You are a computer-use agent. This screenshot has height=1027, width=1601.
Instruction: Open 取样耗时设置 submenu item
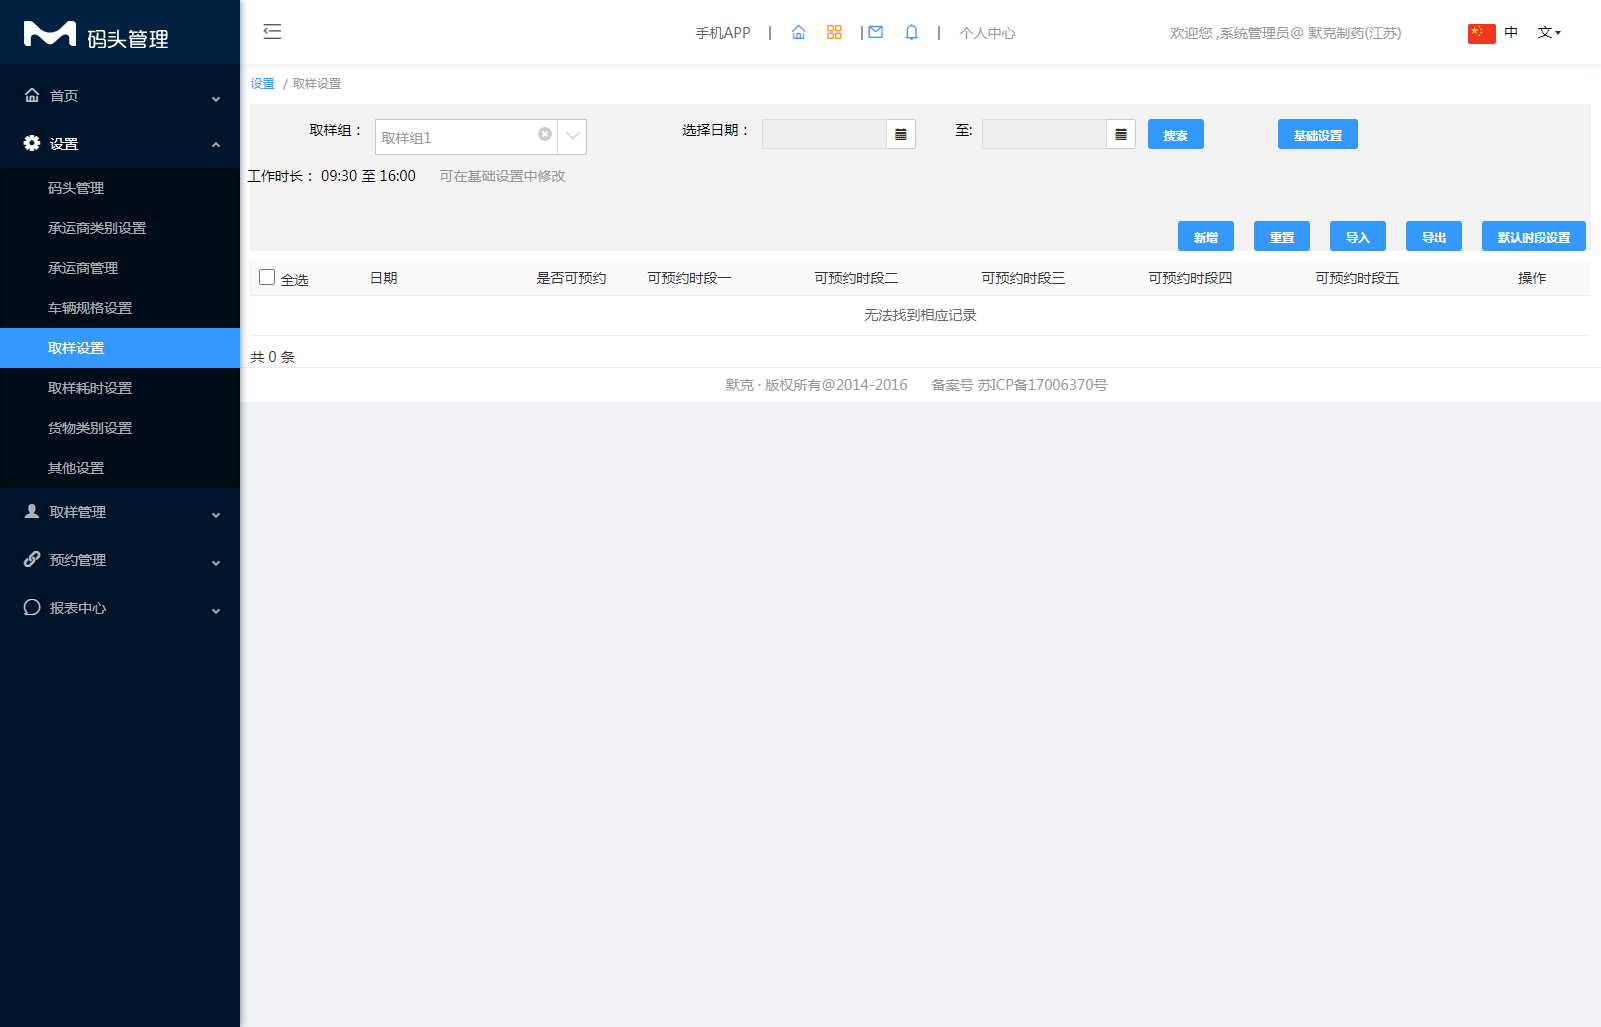(120, 388)
